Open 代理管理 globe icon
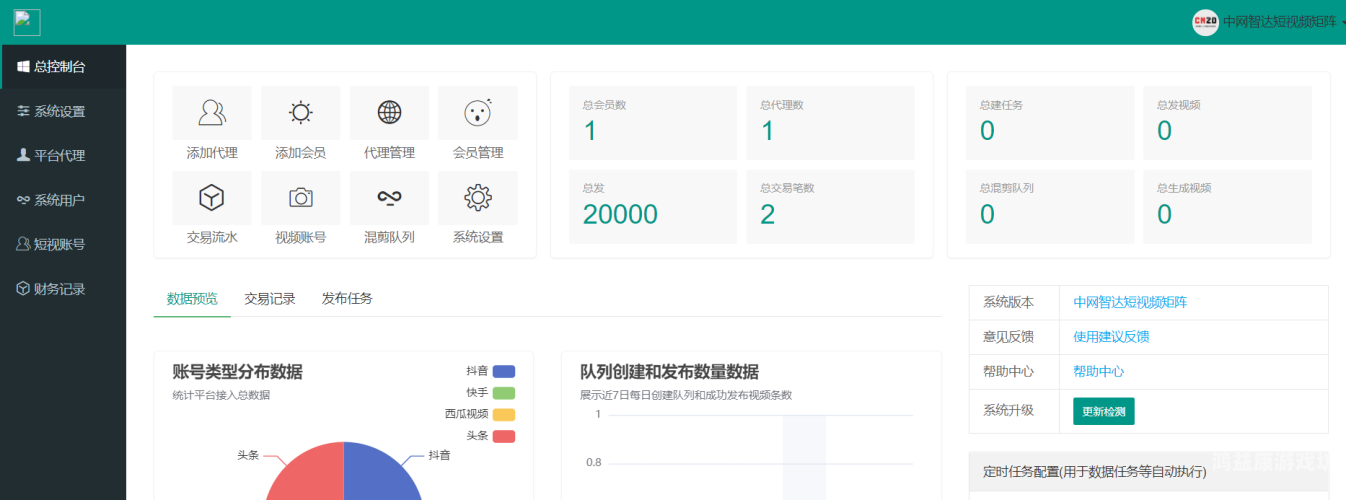1346x500 pixels. pyautogui.click(x=389, y=112)
